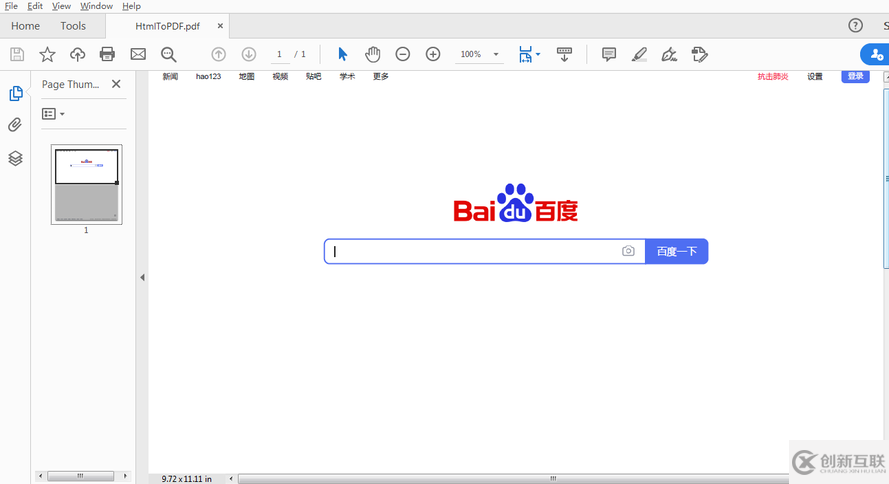The height and width of the screenshot is (484, 889).
Task: Click the 更多 link
Action: click(380, 77)
